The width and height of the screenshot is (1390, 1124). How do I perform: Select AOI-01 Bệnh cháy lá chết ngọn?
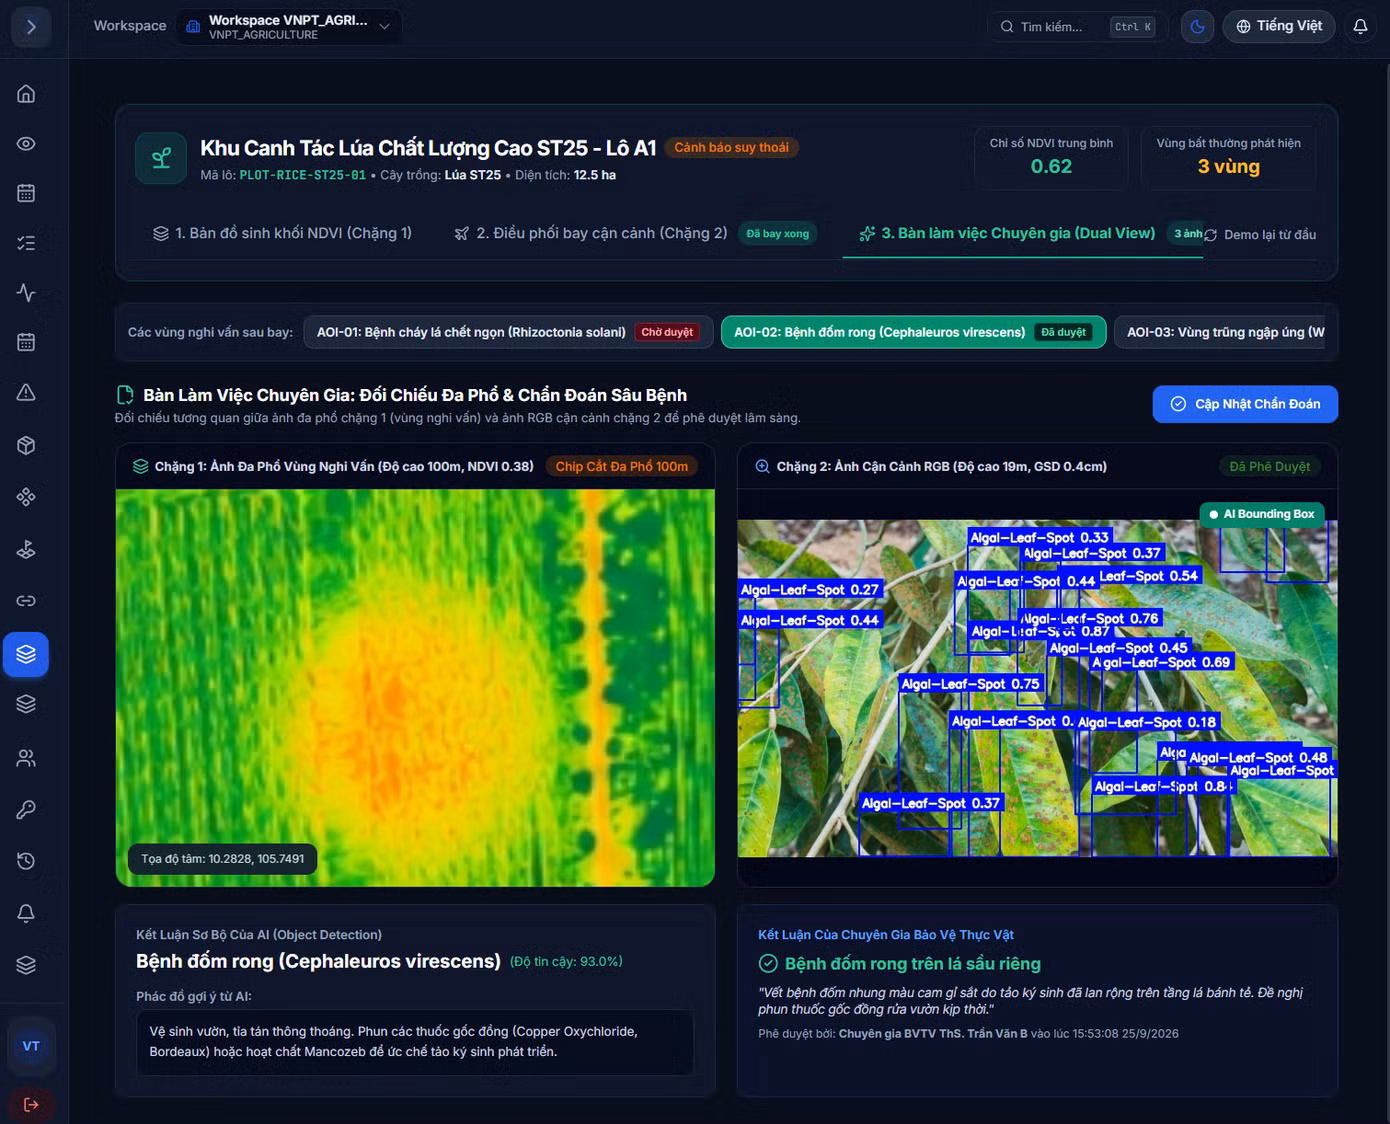pos(509,332)
